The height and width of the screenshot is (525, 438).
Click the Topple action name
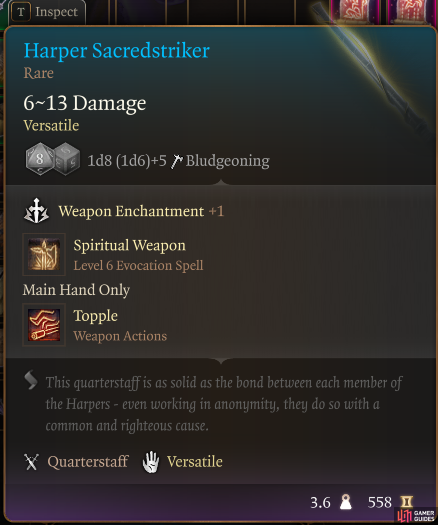pyautogui.click(x=96, y=316)
